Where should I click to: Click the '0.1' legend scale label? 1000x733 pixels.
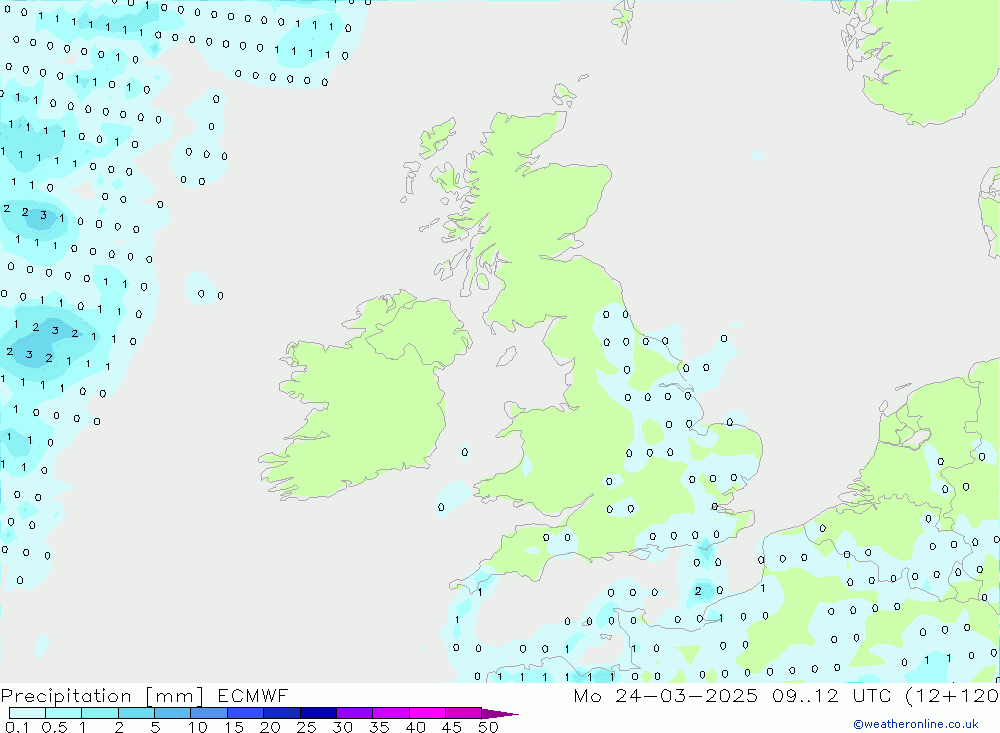[18, 727]
